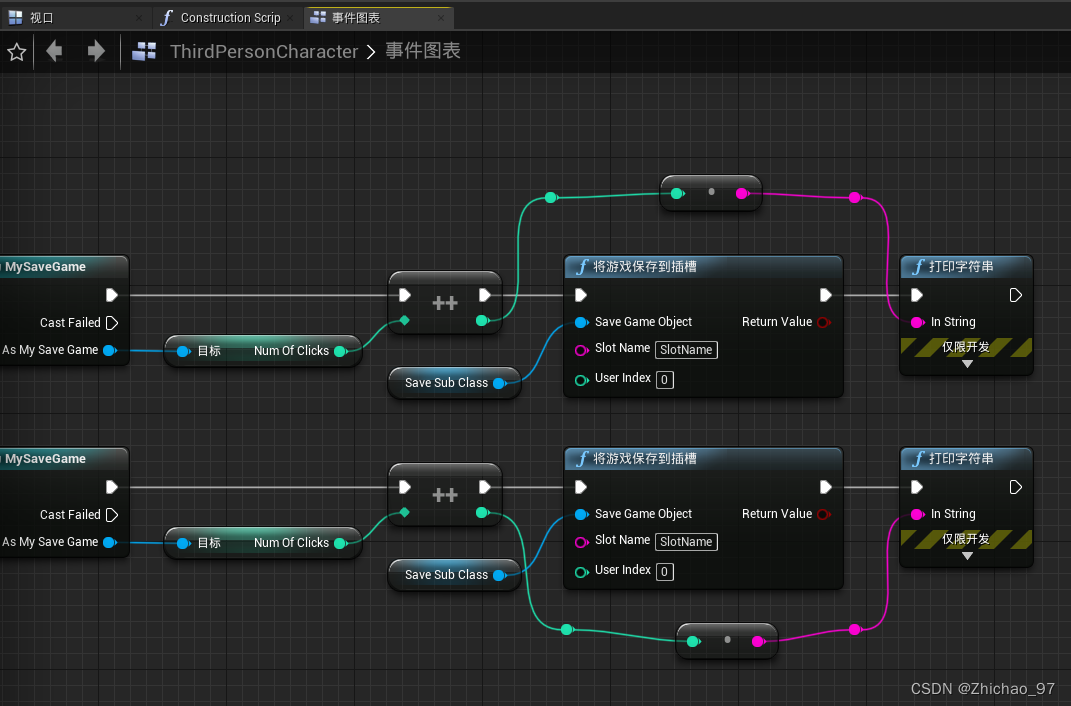Click exec input pin of lower 打印字符串 node
The height and width of the screenshot is (706, 1071).
pyautogui.click(x=917, y=487)
